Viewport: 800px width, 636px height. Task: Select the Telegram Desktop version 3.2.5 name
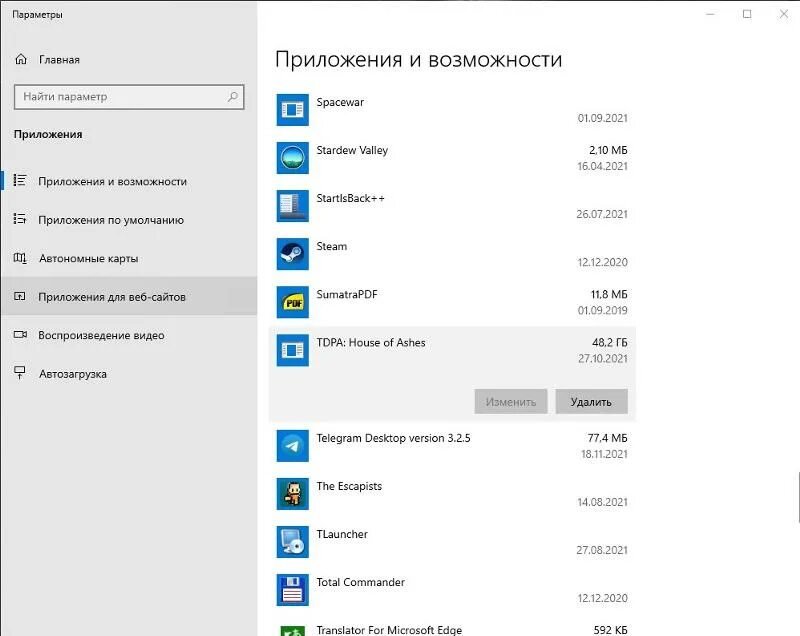tap(393, 438)
